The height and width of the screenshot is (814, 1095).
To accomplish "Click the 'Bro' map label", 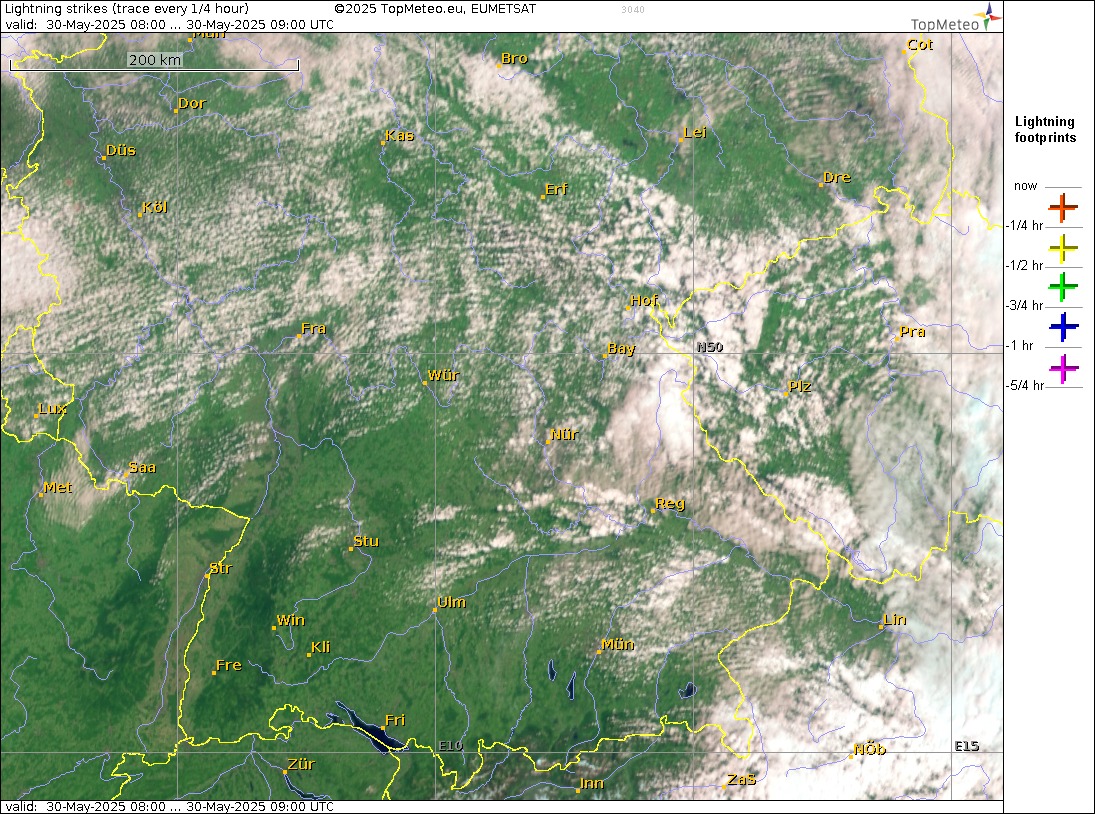I will coord(514,58).
